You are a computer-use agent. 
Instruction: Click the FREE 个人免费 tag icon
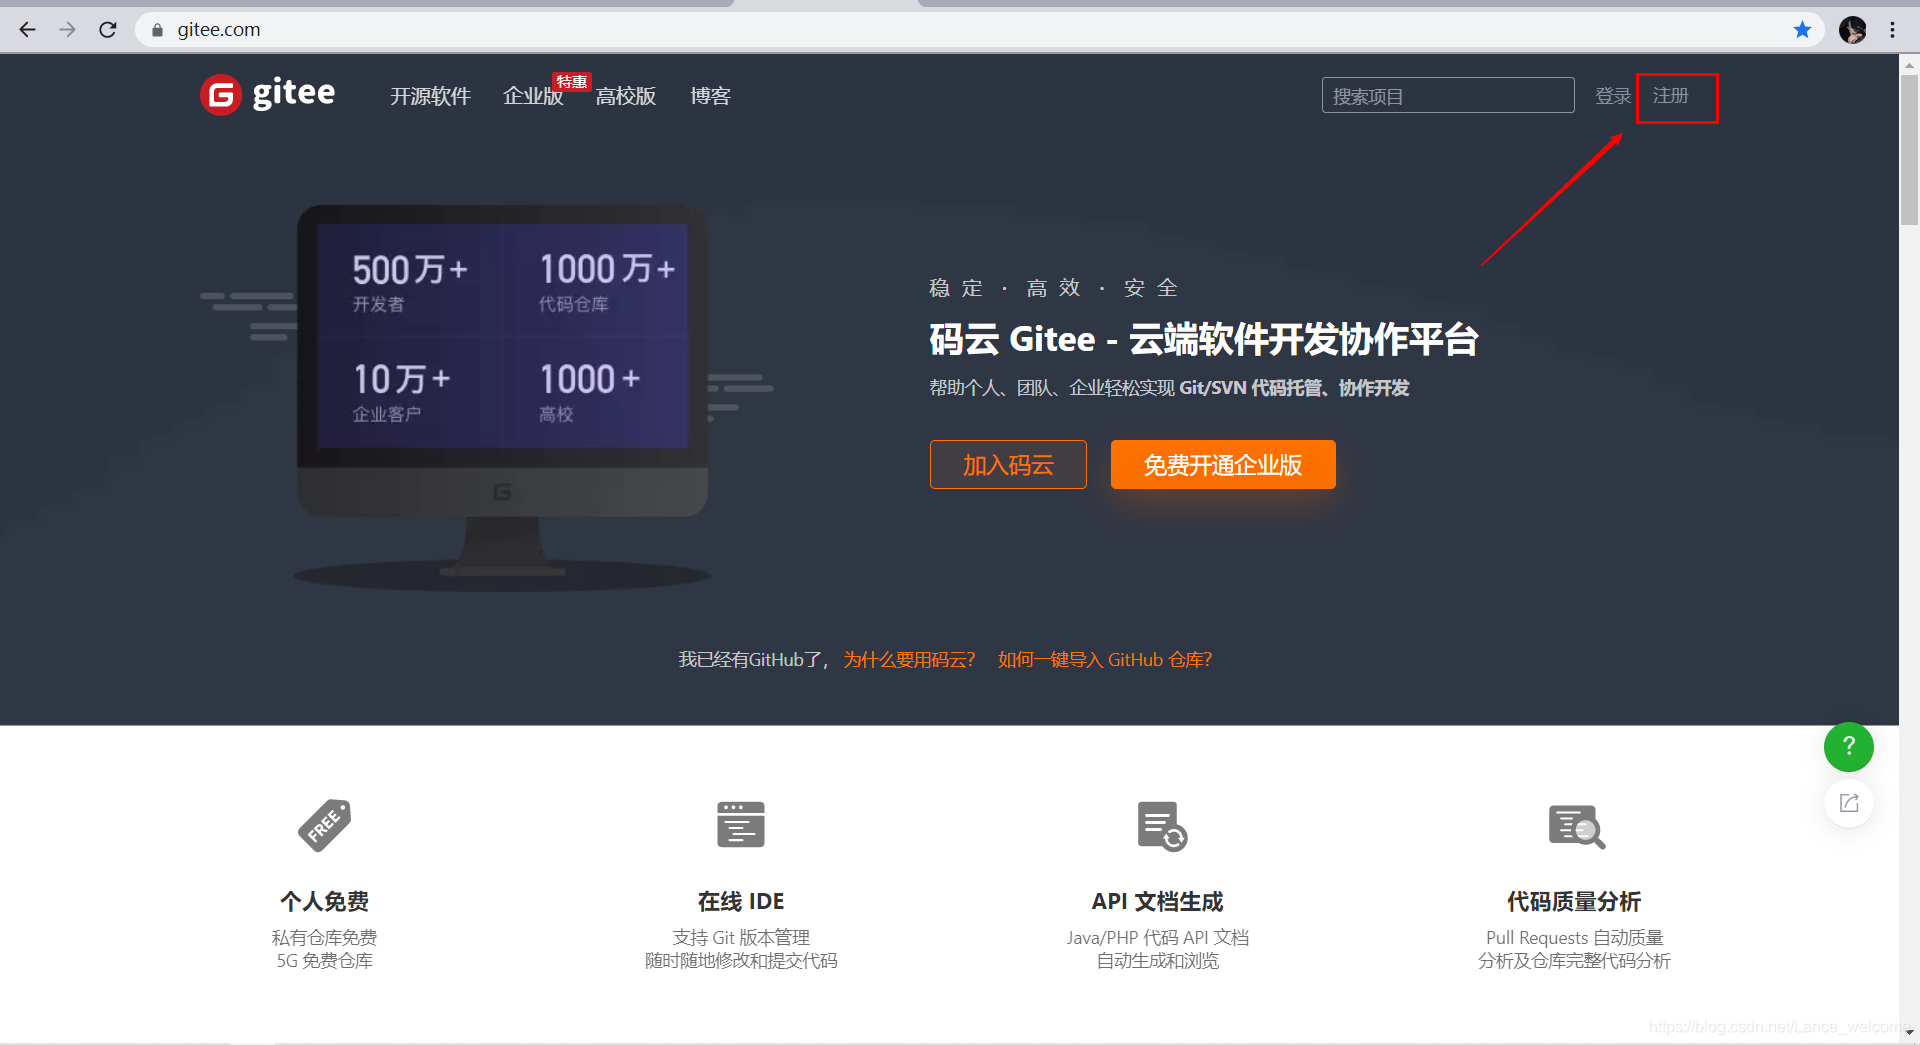[x=323, y=825]
